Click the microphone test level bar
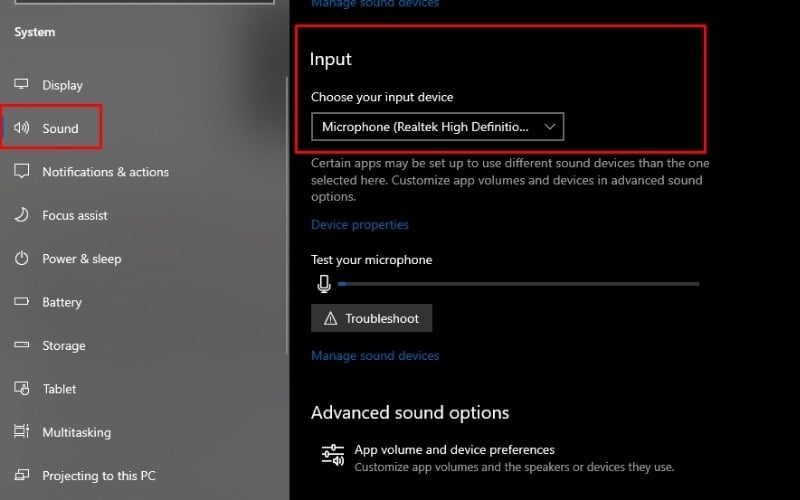This screenshot has height=500, width=800. [x=518, y=284]
